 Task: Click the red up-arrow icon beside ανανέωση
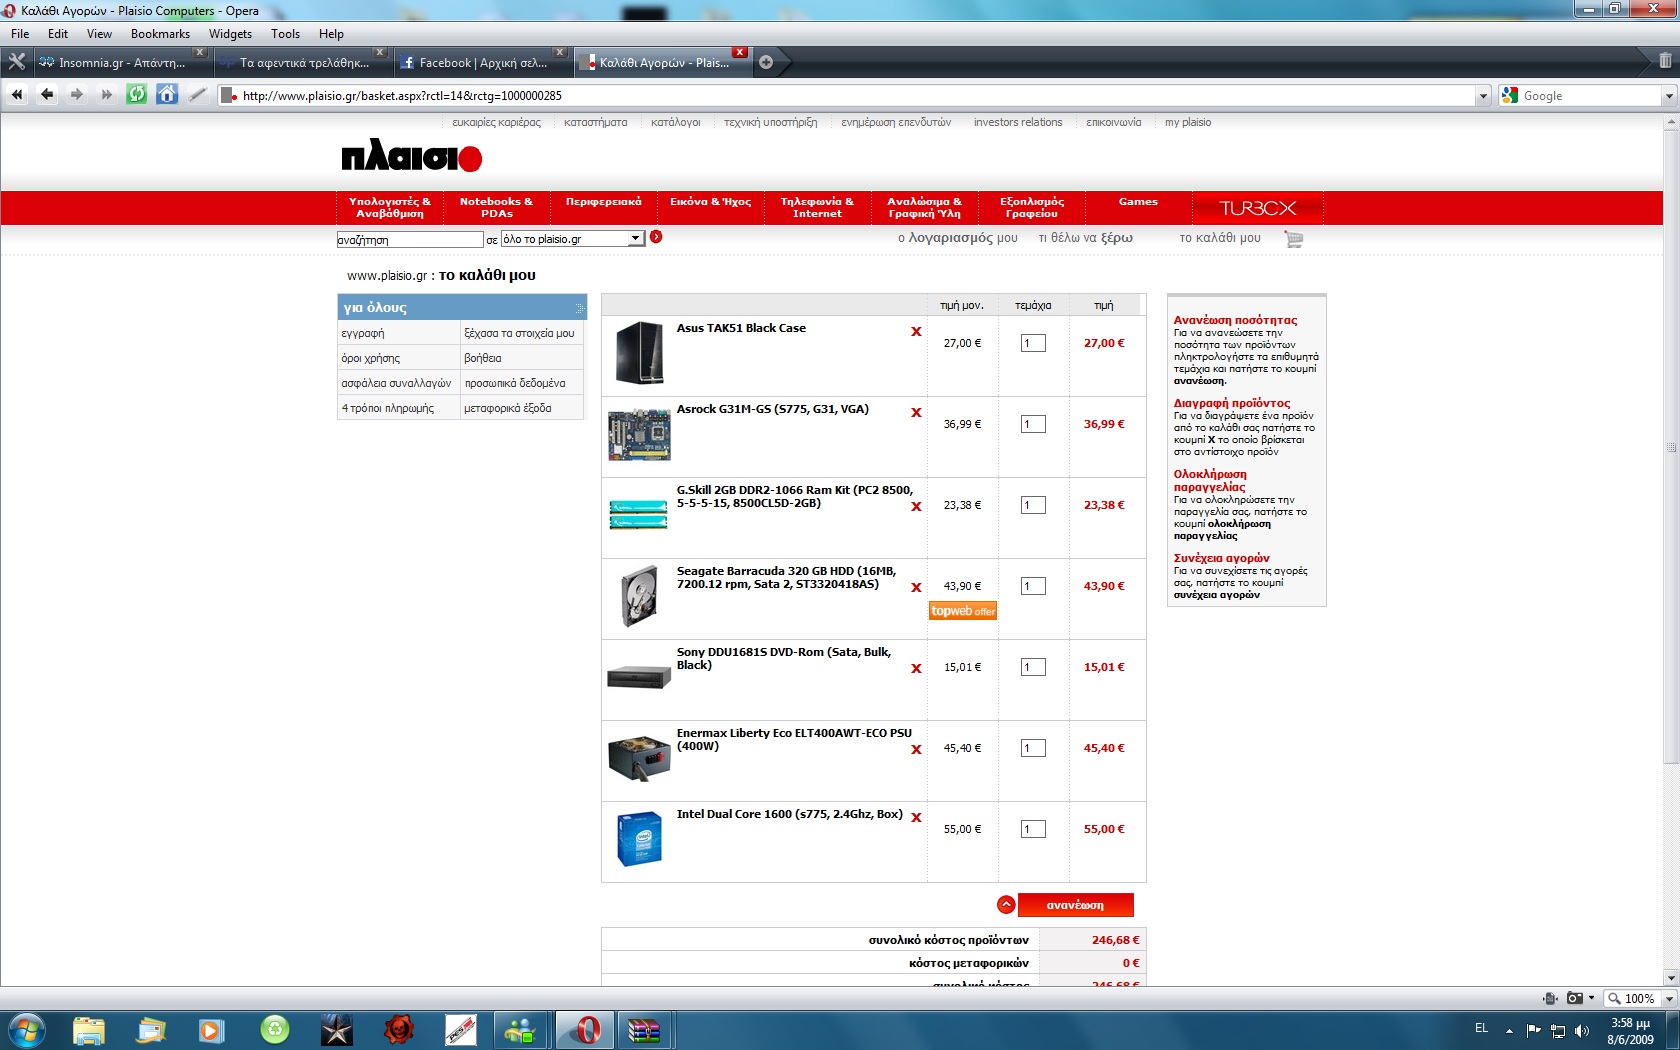point(1006,905)
